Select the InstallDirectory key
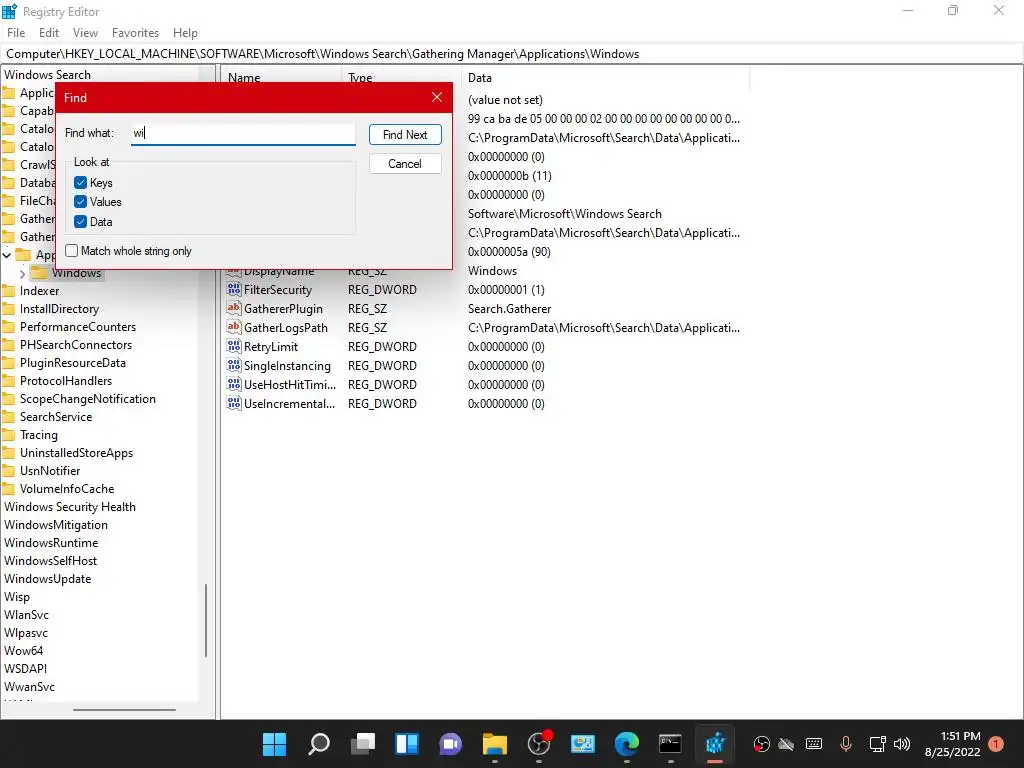Image resolution: width=1024 pixels, height=768 pixels. [x=59, y=309]
